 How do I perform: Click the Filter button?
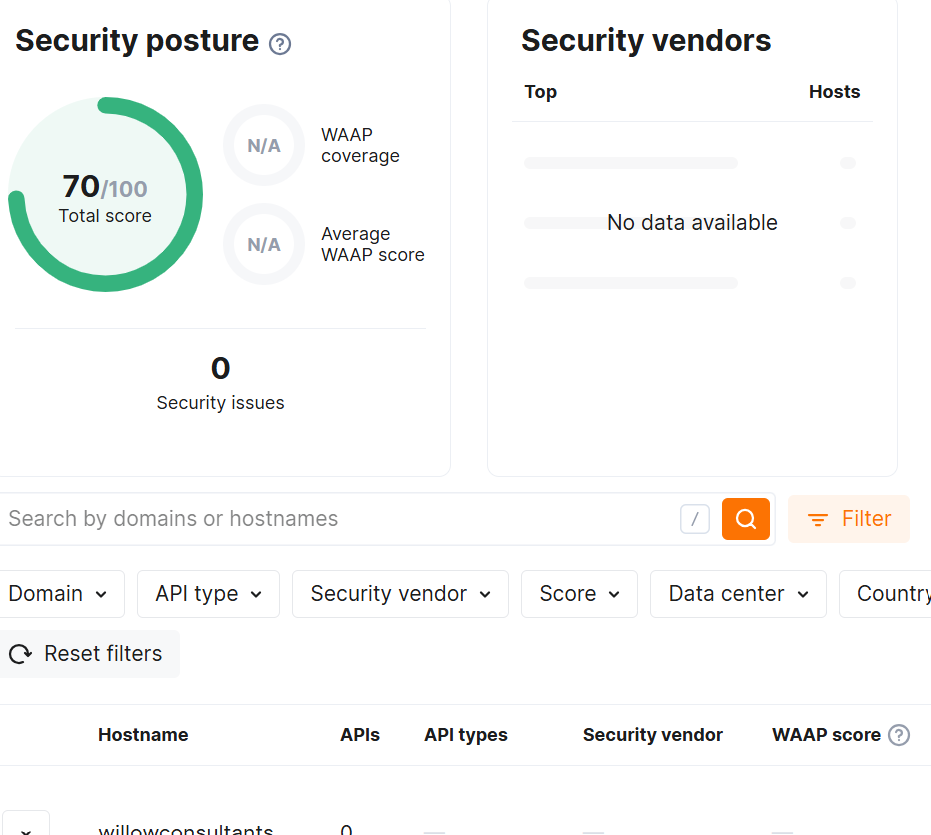pos(849,518)
